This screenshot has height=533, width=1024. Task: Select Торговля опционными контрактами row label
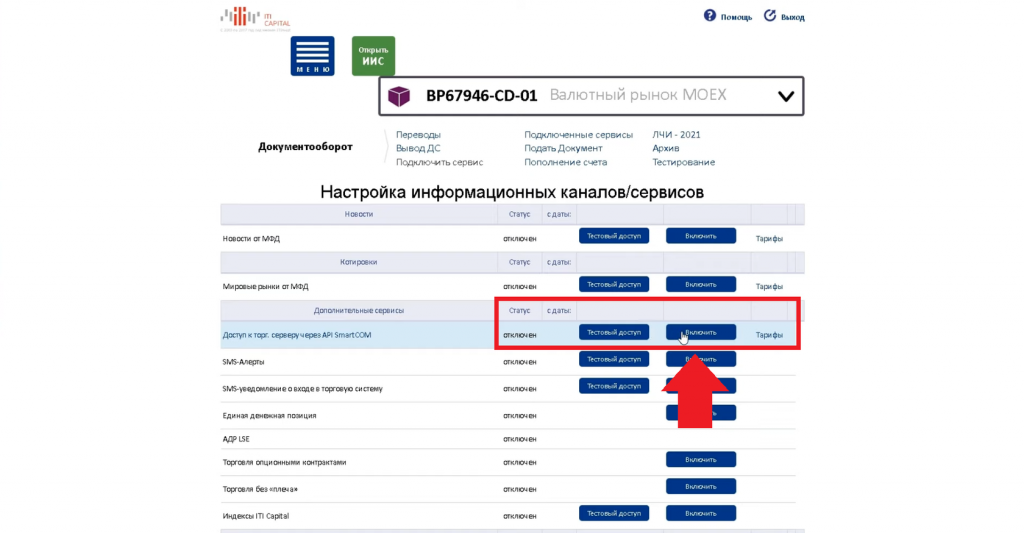pyautogui.click(x=284, y=462)
